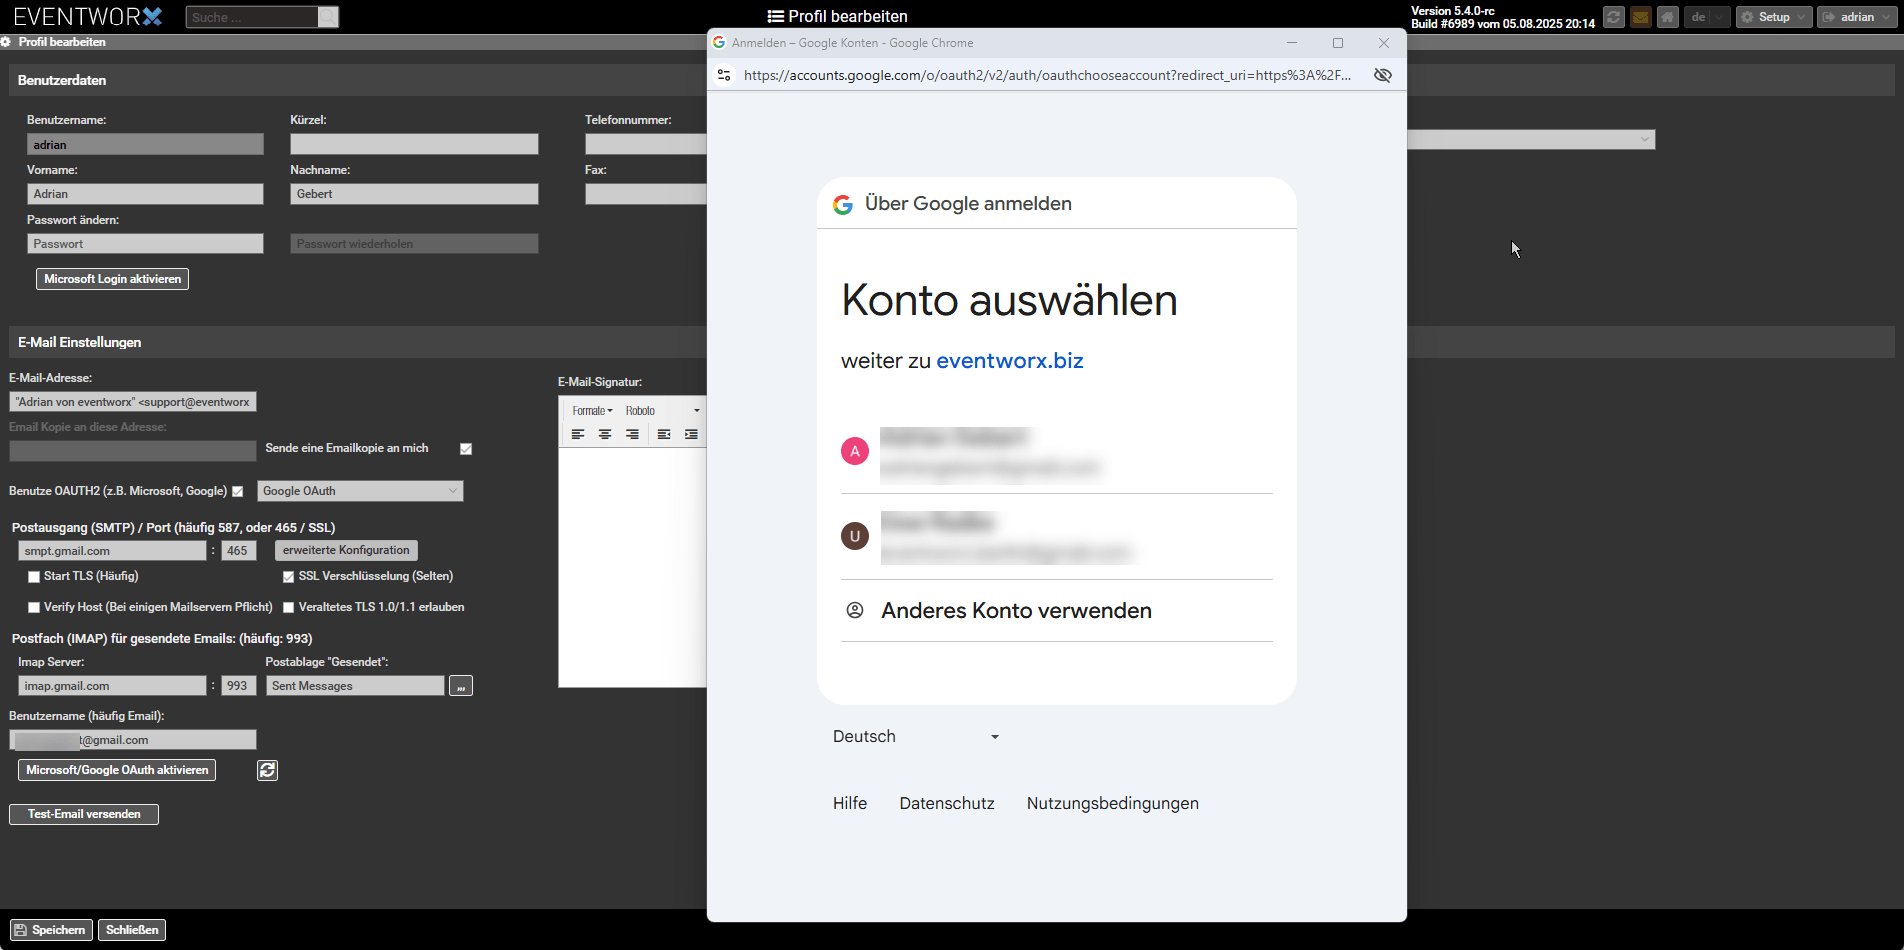The image size is (1904, 950).
Task: Click the Vorname field showing Adrian
Action: pos(145,194)
